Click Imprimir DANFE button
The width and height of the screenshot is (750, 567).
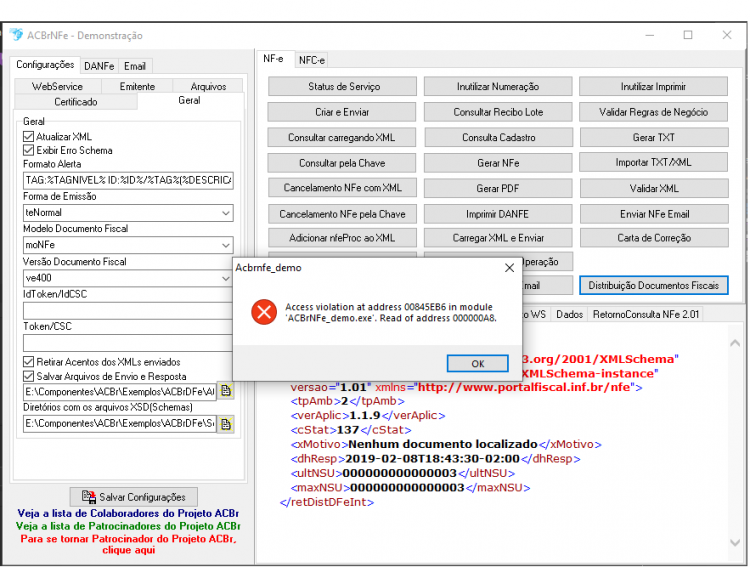pyautogui.click(x=498, y=214)
